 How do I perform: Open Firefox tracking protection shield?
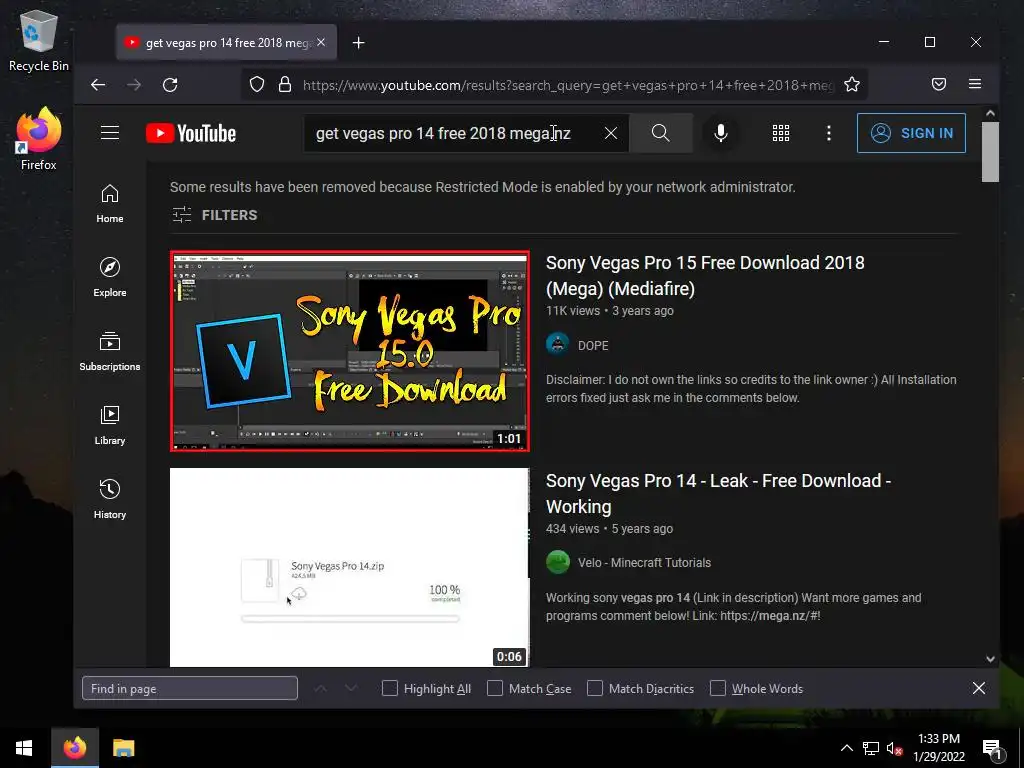pos(257,85)
